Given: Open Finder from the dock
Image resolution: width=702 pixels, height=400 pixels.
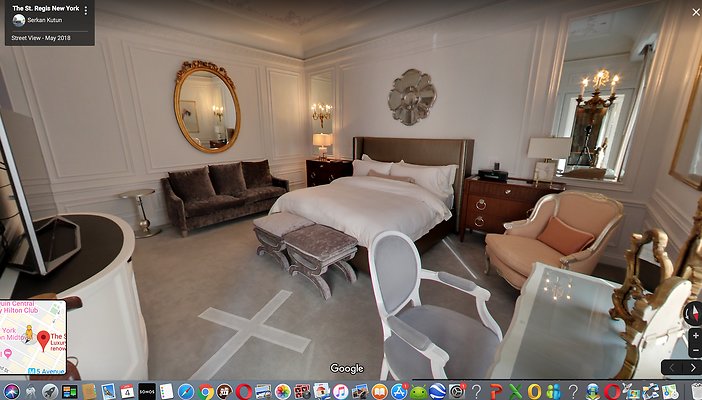Looking at the screenshot, I should [11, 391].
